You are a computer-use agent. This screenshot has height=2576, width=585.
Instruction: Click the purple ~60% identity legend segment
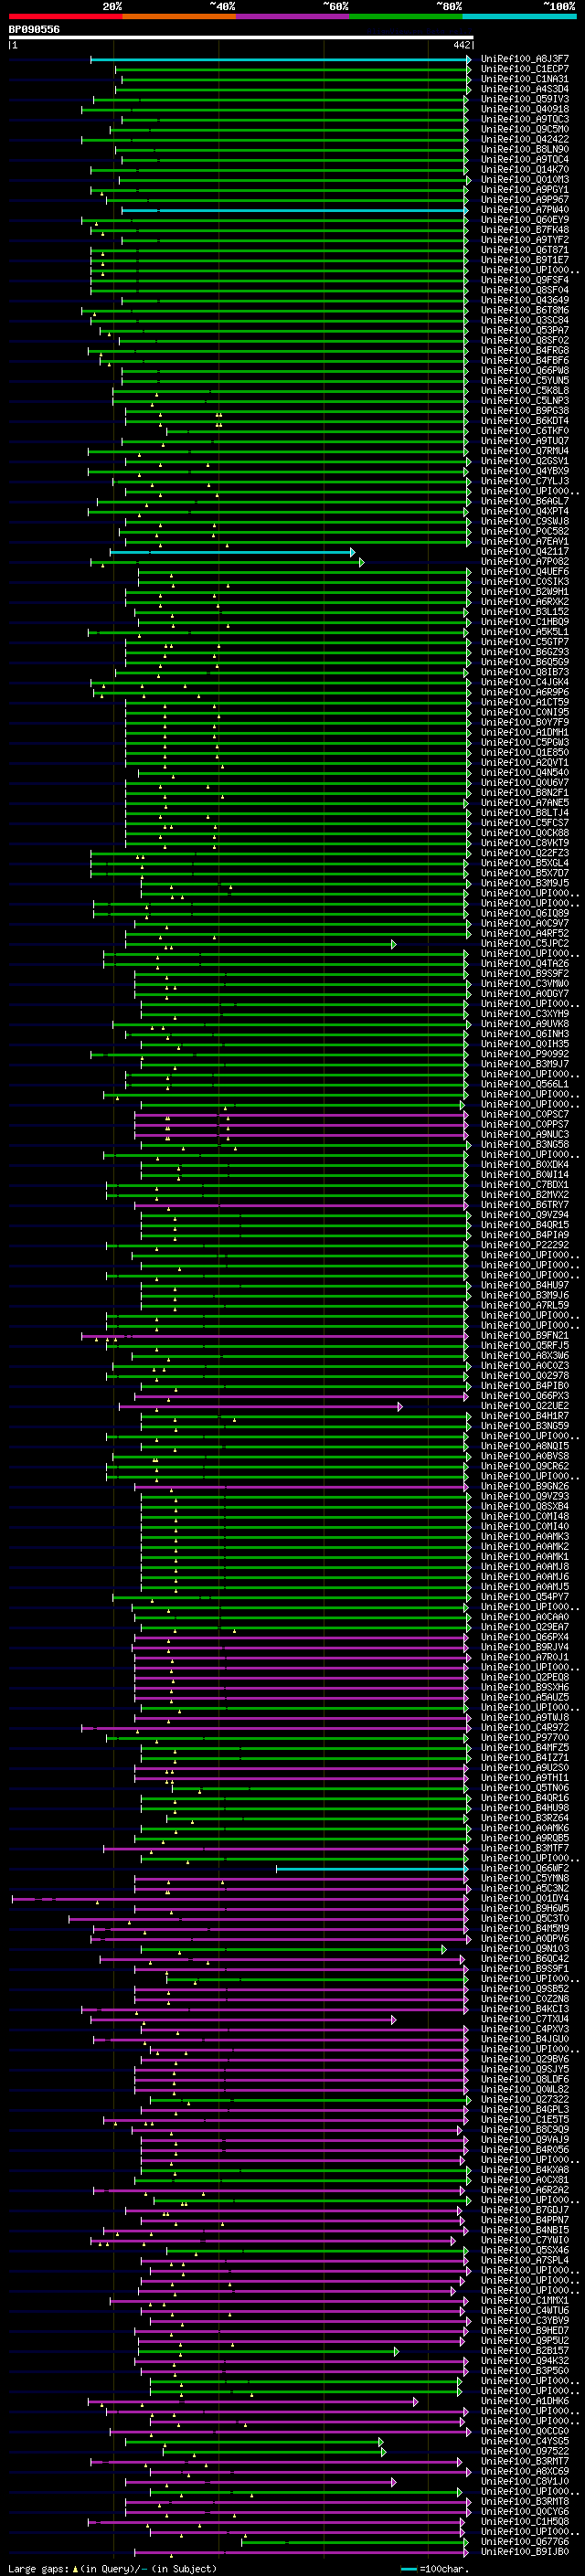tap(293, 16)
